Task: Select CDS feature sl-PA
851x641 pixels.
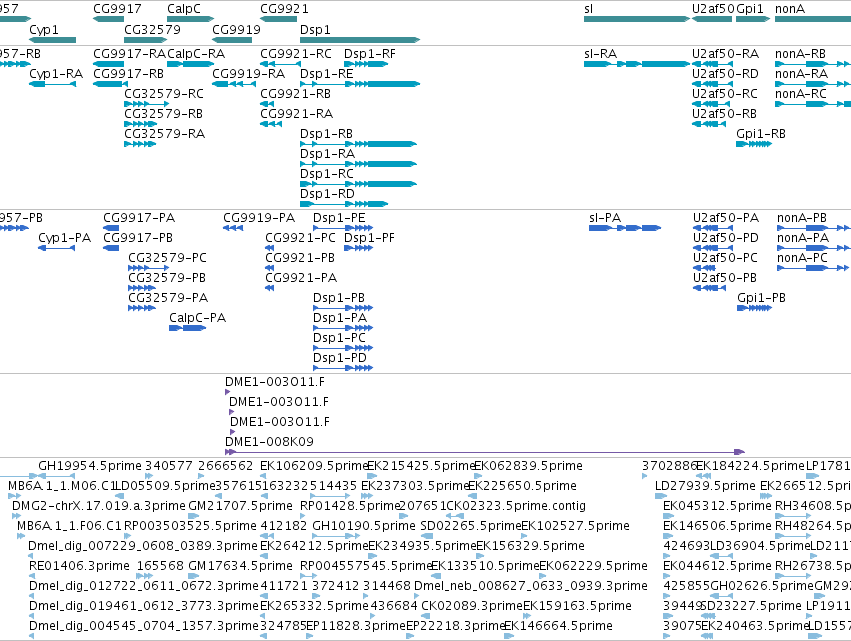Action: click(x=625, y=228)
